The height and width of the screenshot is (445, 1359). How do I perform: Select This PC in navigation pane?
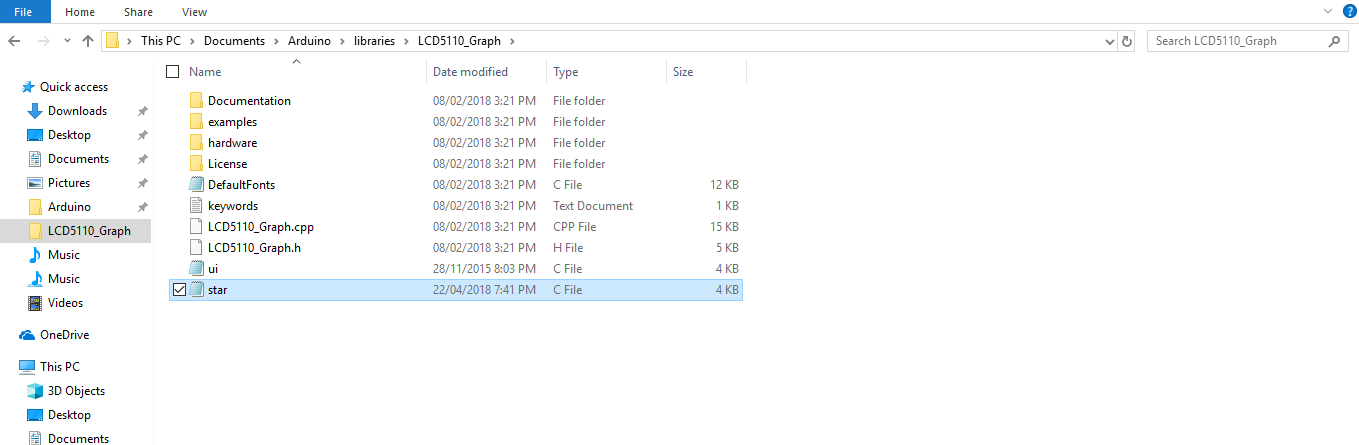[60, 367]
